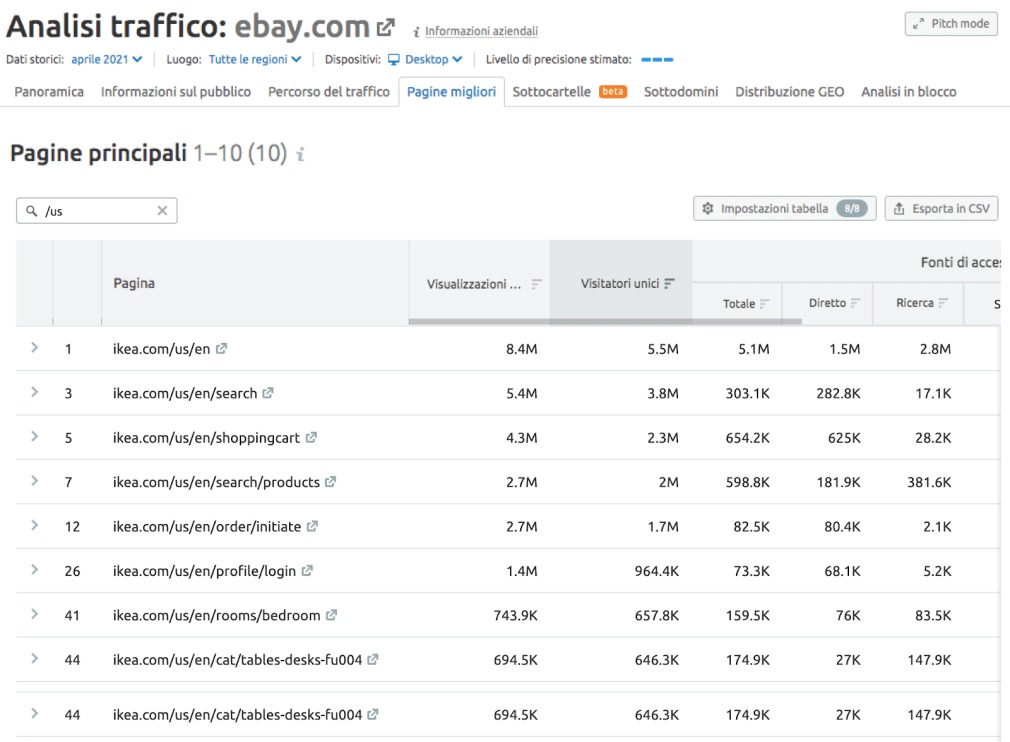Enable Pitch mode

(x=951, y=24)
